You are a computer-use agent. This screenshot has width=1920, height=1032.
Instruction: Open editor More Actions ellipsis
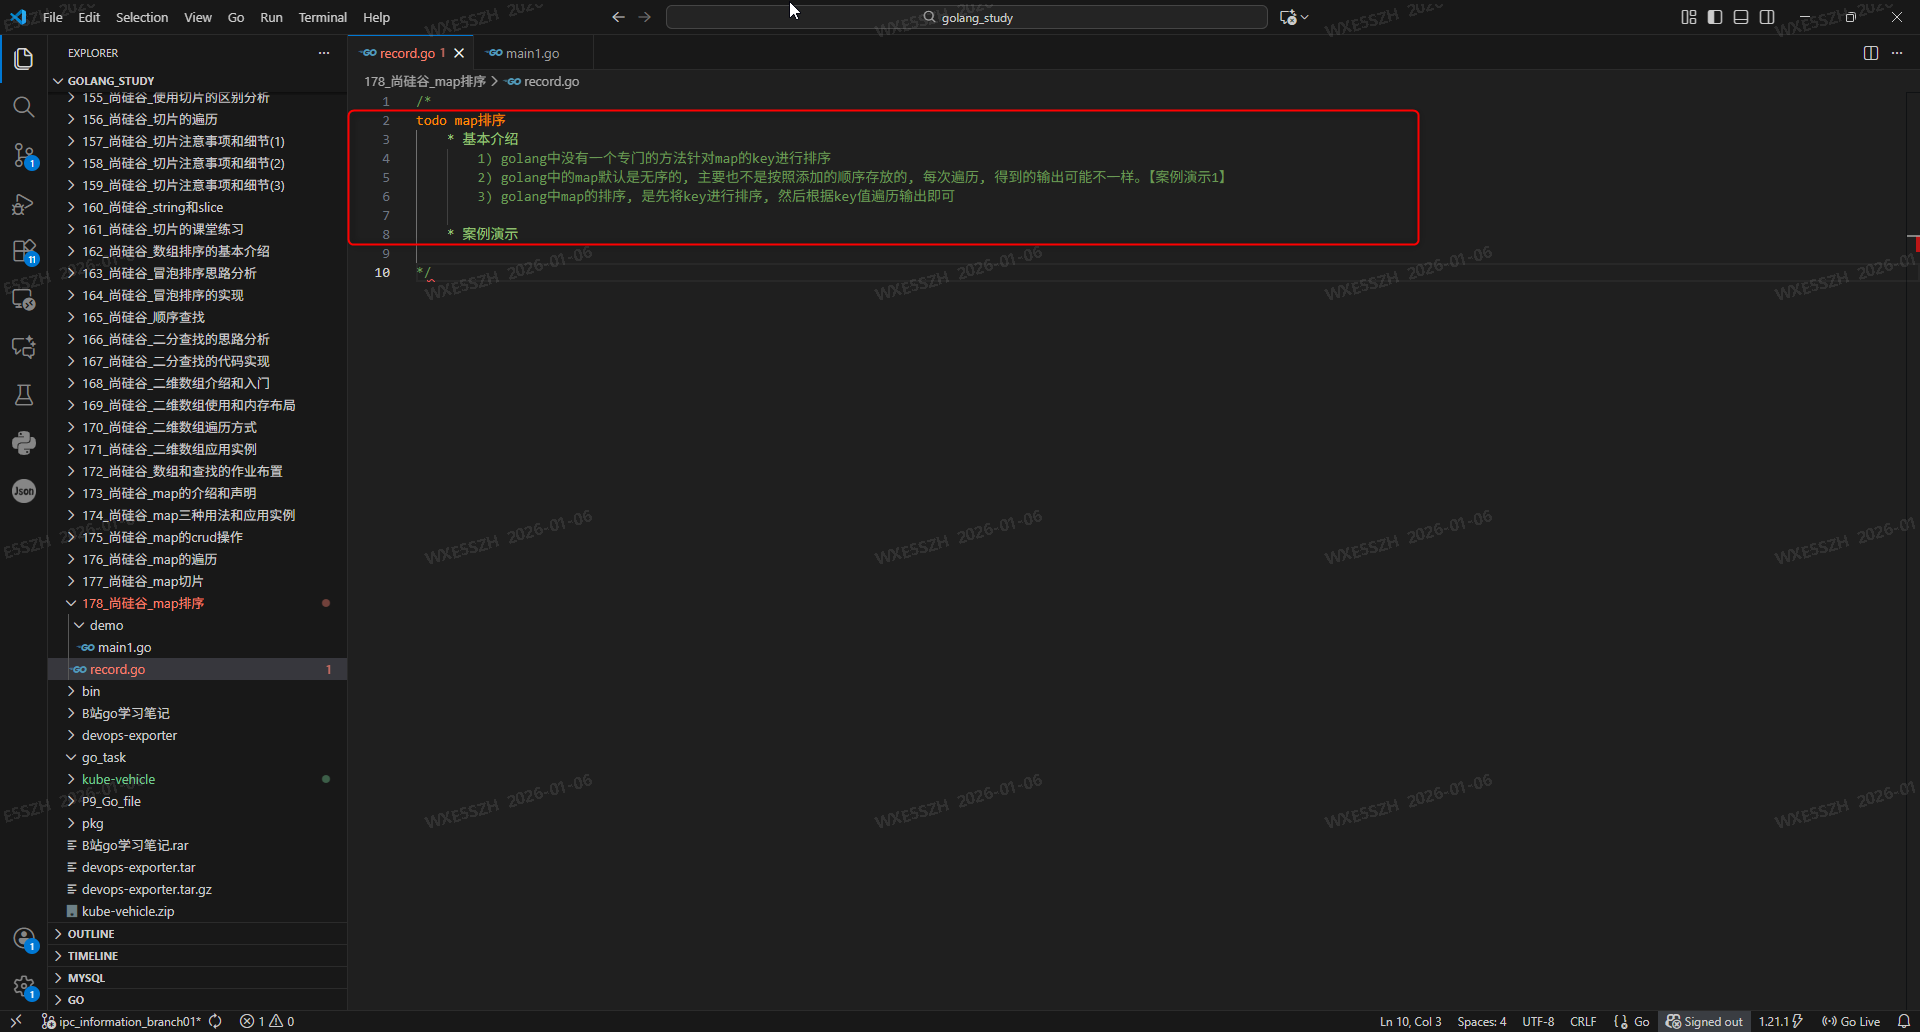(x=1897, y=53)
